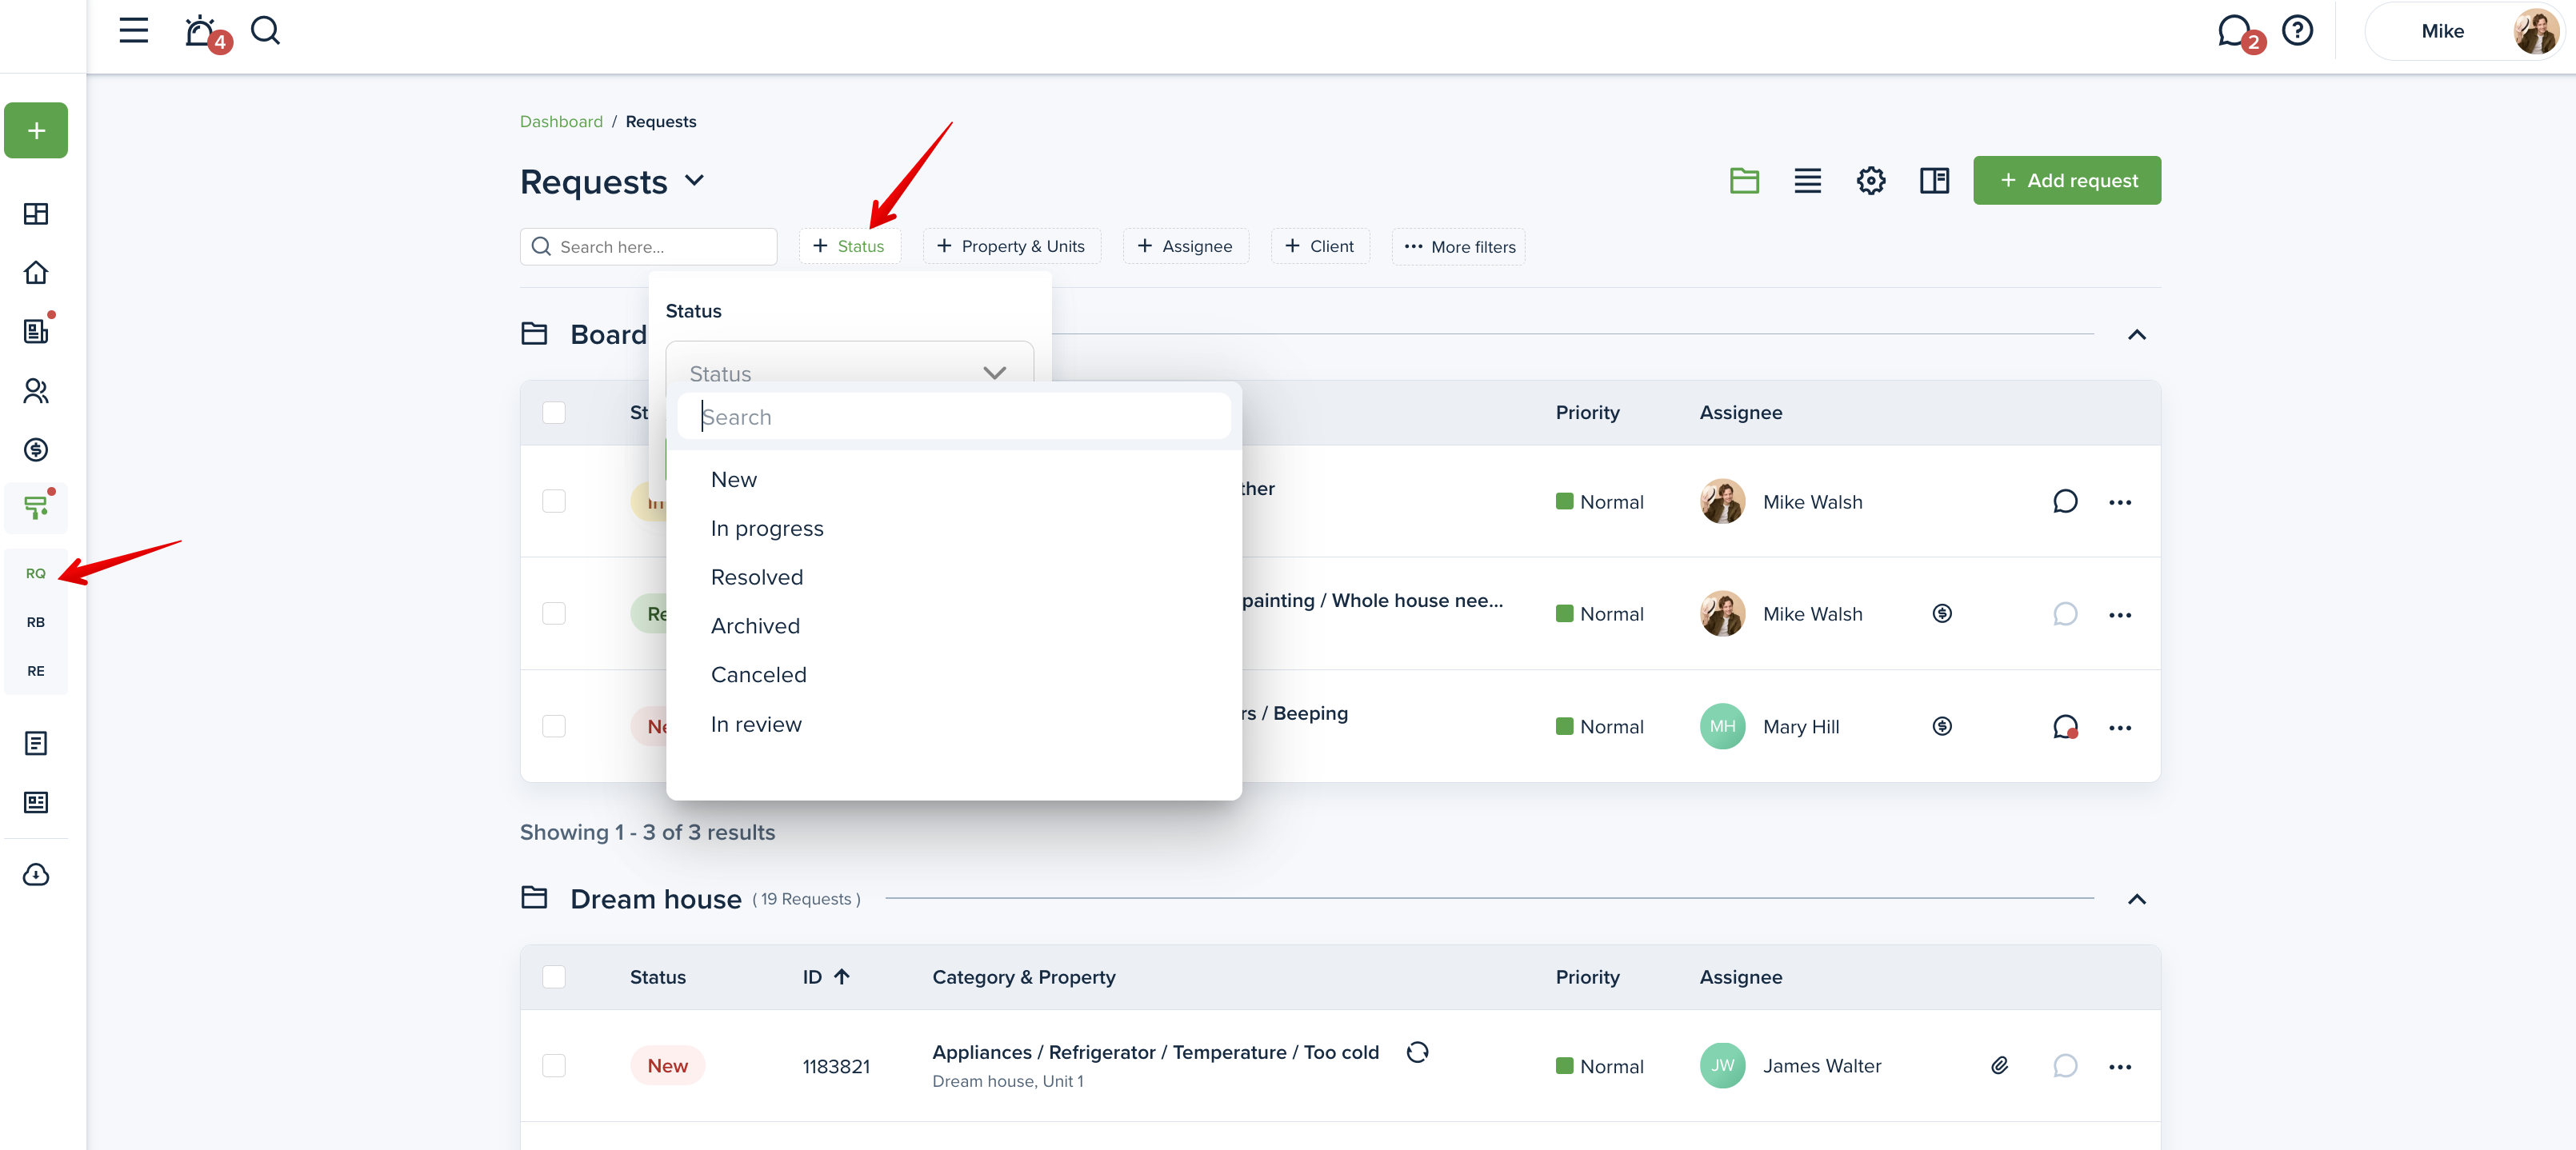This screenshot has height=1150, width=2576.
Task: Expand the Requests title dropdown
Action: [x=695, y=181]
